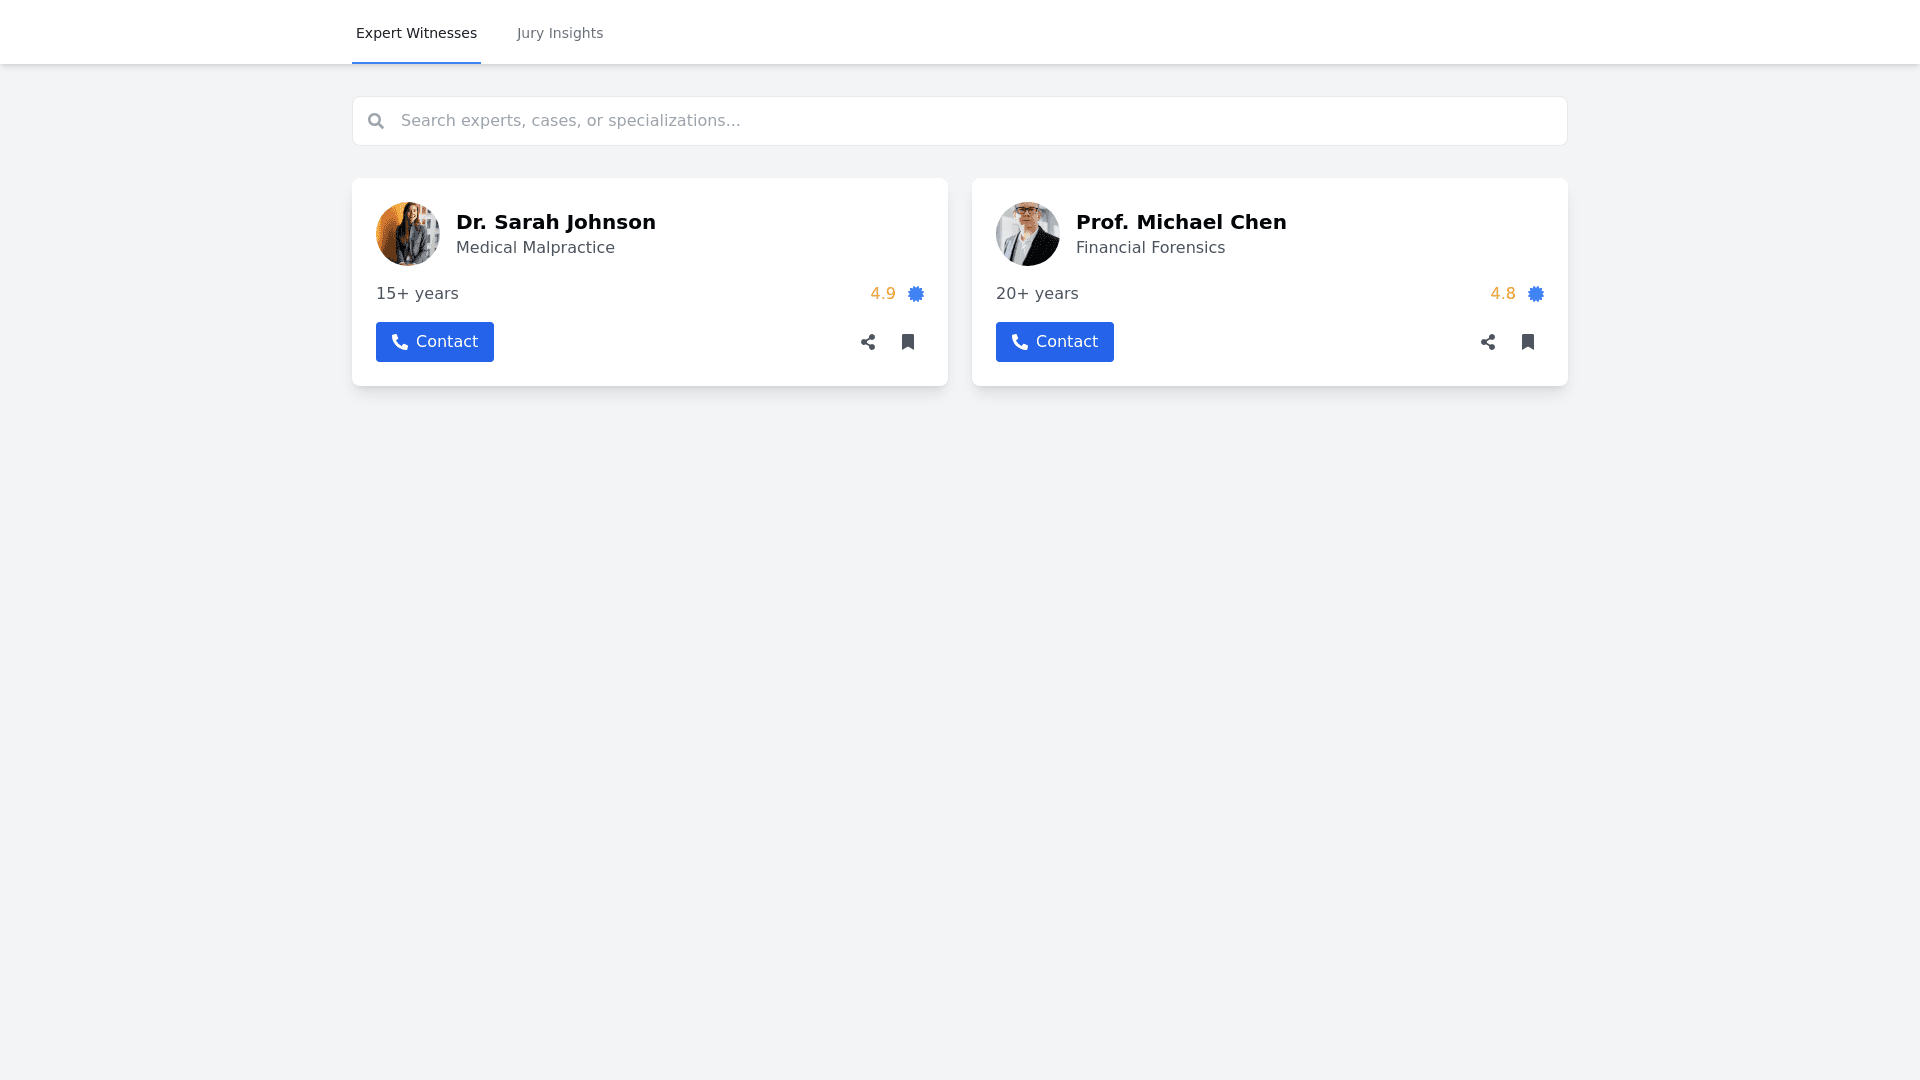
Task: Open Dr. Sarah Johnson's profile photo
Action: pos(408,234)
